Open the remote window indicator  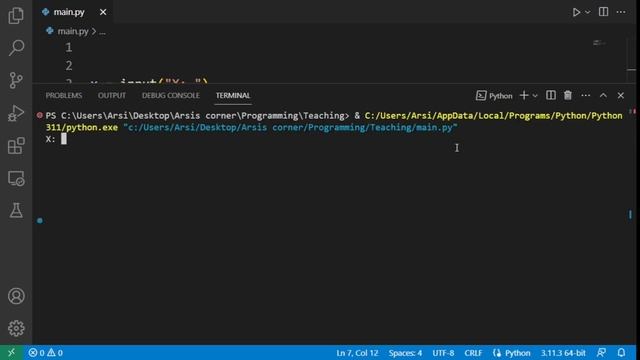pyautogui.click(x=11, y=353)
